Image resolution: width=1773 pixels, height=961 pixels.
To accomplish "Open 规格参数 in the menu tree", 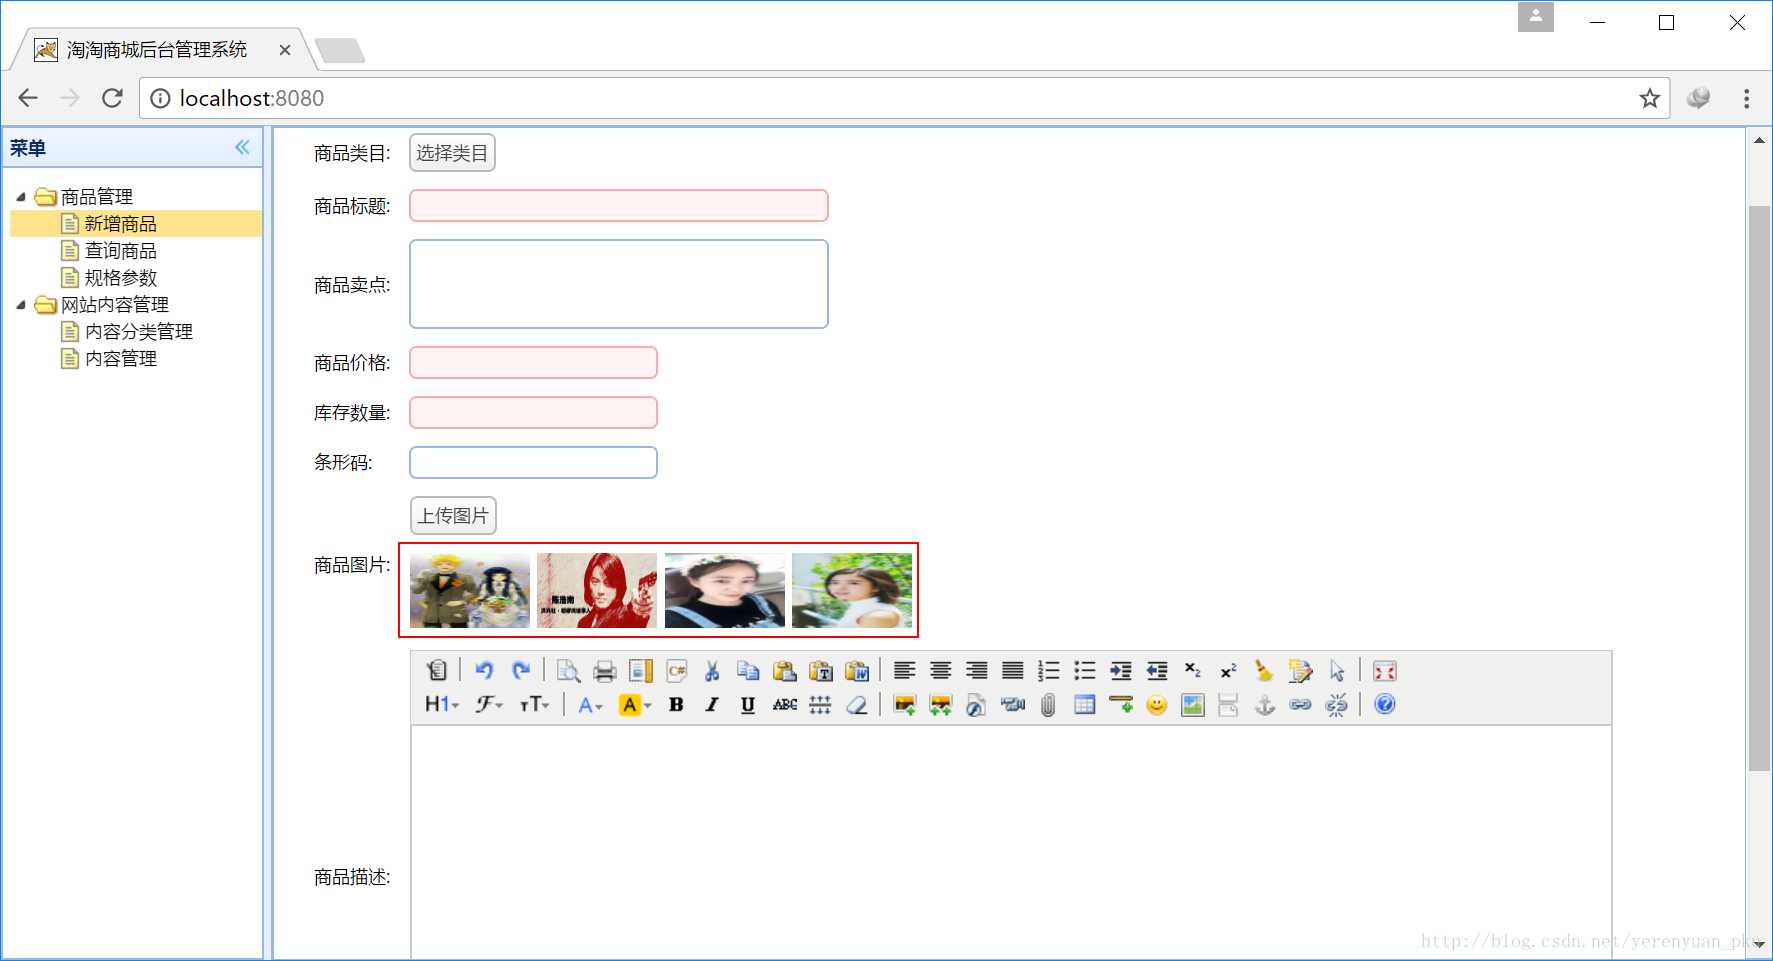I will [x=120, y=278].
